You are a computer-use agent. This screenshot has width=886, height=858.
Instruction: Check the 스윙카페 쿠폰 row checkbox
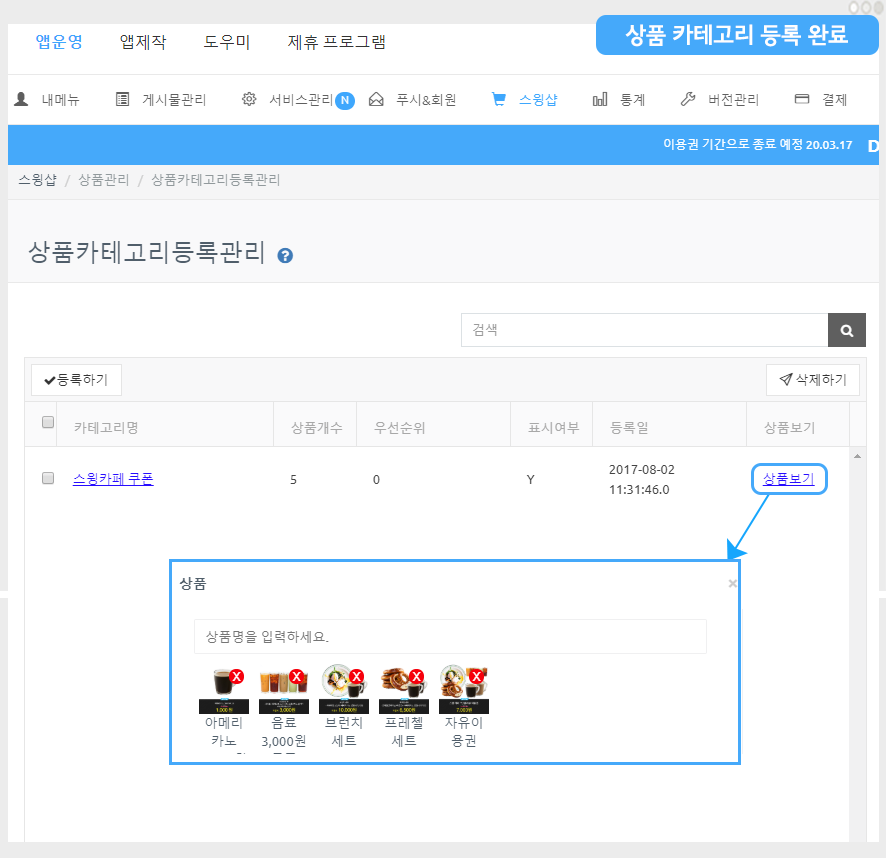(x=48, y=479)
